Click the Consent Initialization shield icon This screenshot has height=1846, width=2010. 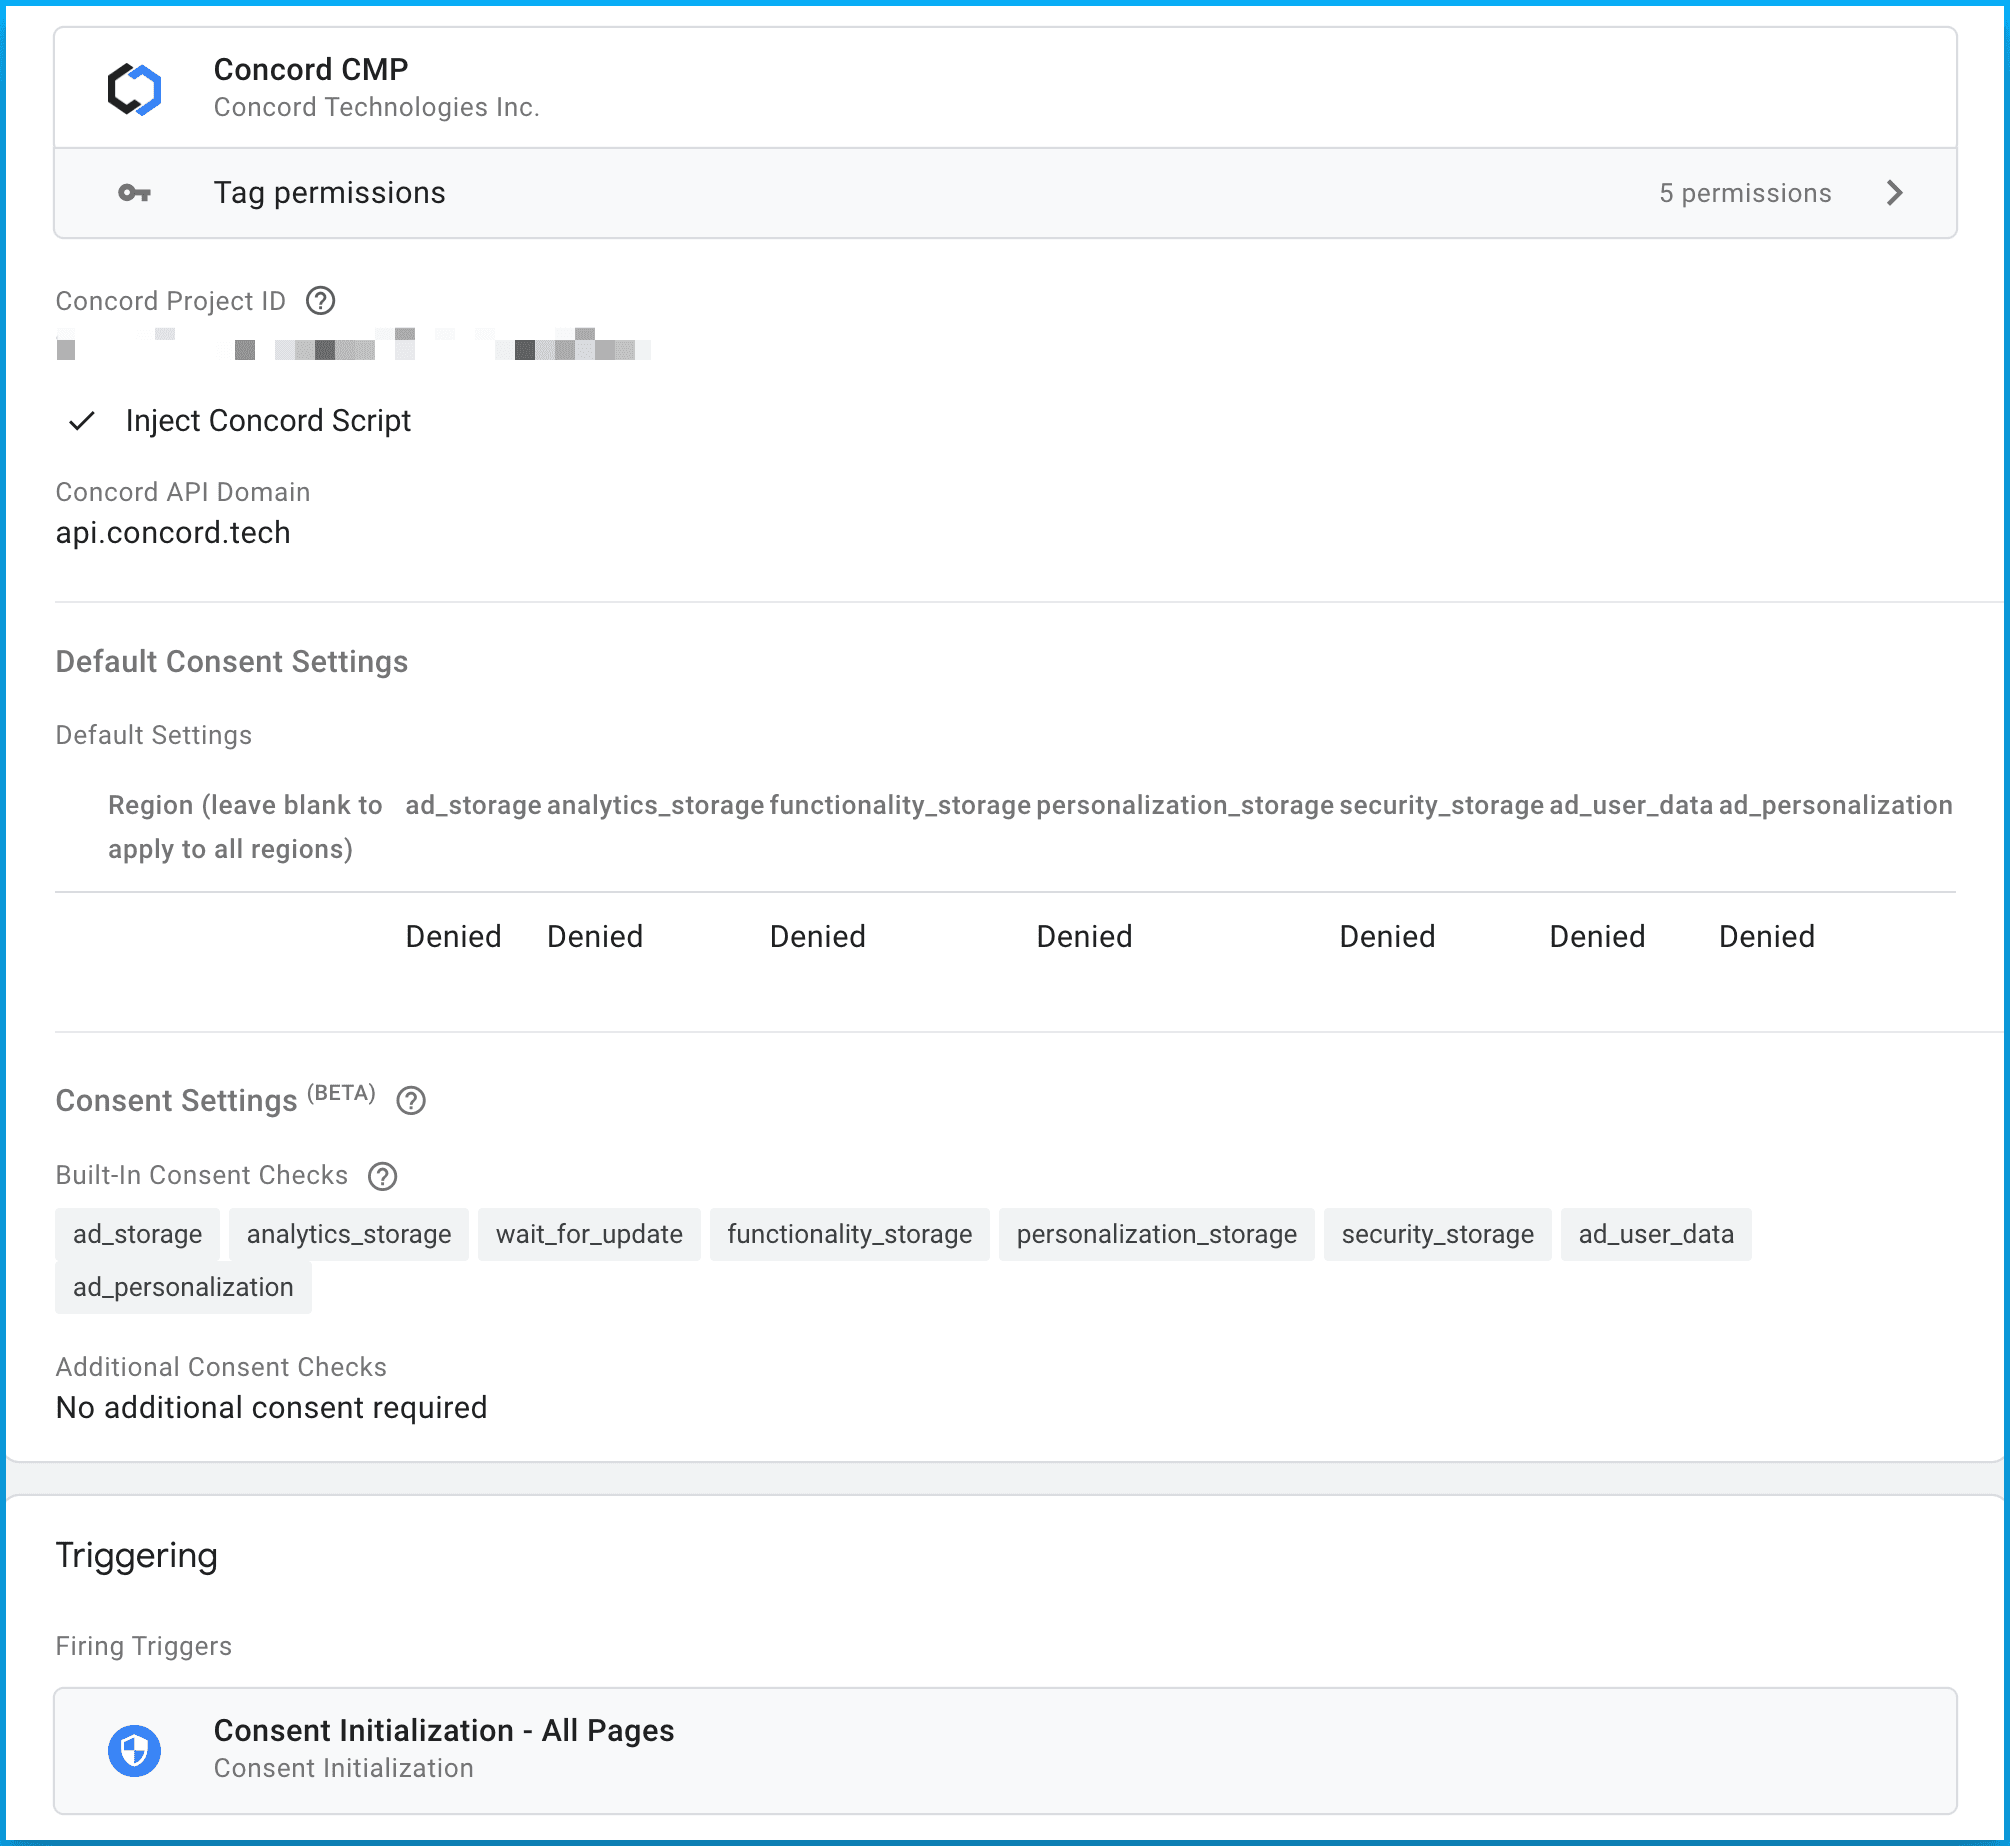point(134,1750)
